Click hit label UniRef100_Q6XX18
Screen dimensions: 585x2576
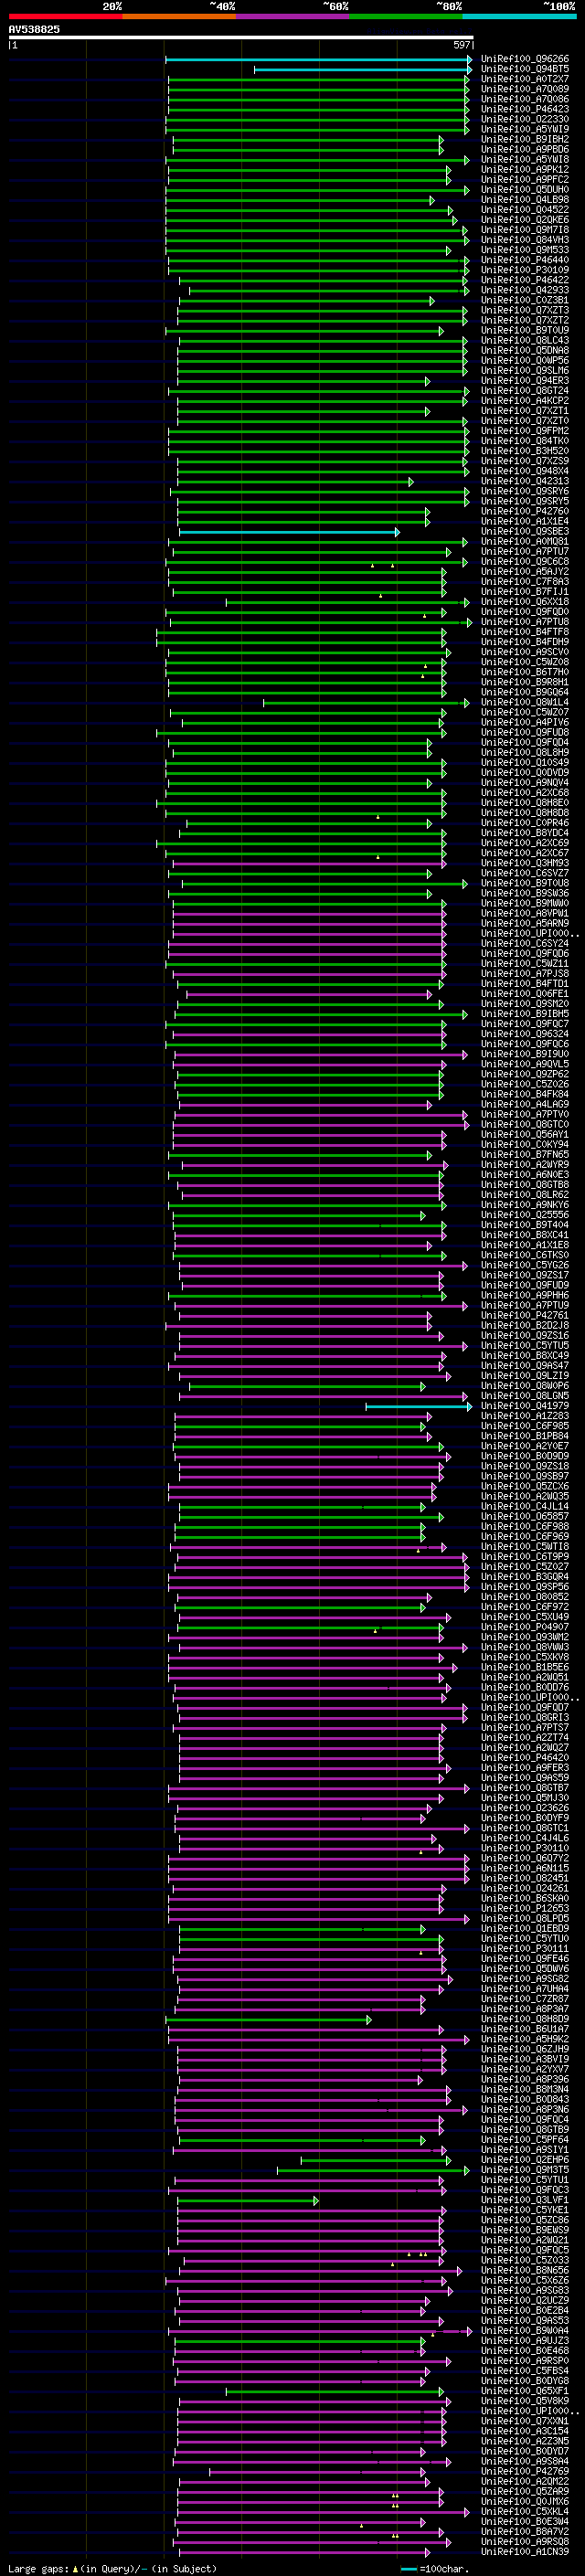[x=525, y=602]
